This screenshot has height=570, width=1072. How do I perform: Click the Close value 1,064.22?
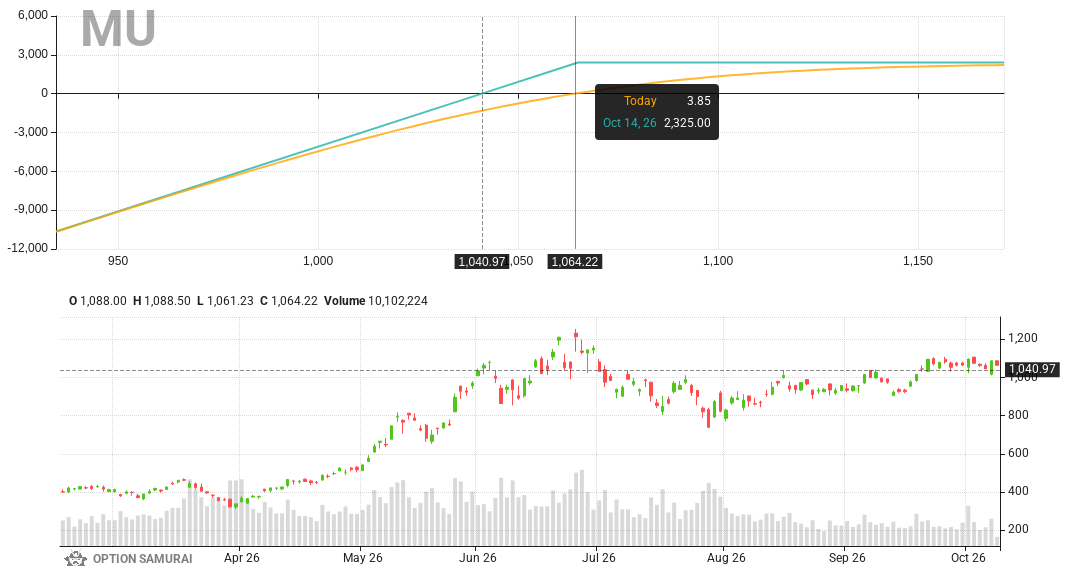click(x=295, y=301)
